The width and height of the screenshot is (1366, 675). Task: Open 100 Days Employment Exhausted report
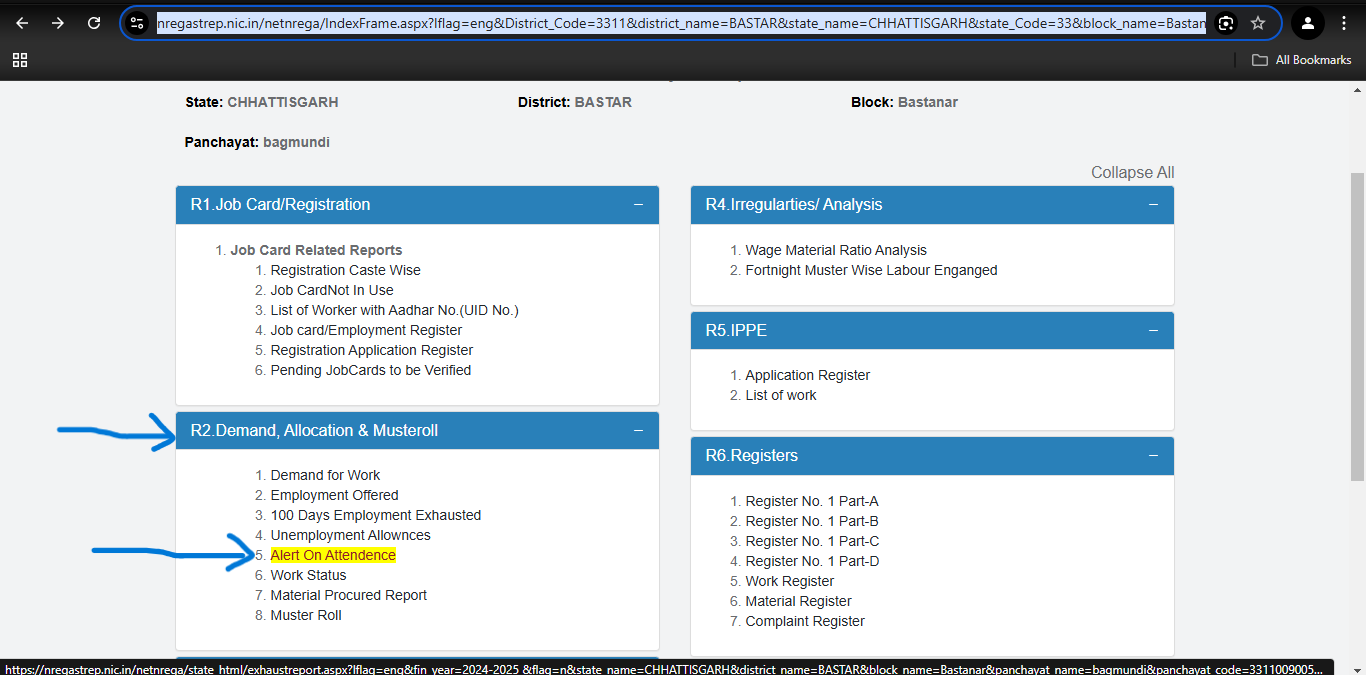pyautogui.click(x=376, y=515)
